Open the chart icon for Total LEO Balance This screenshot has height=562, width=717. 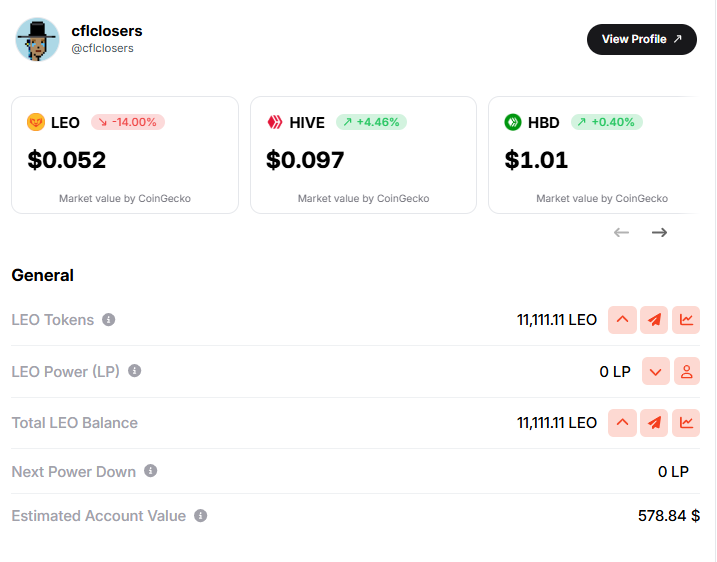coord(686,423)
